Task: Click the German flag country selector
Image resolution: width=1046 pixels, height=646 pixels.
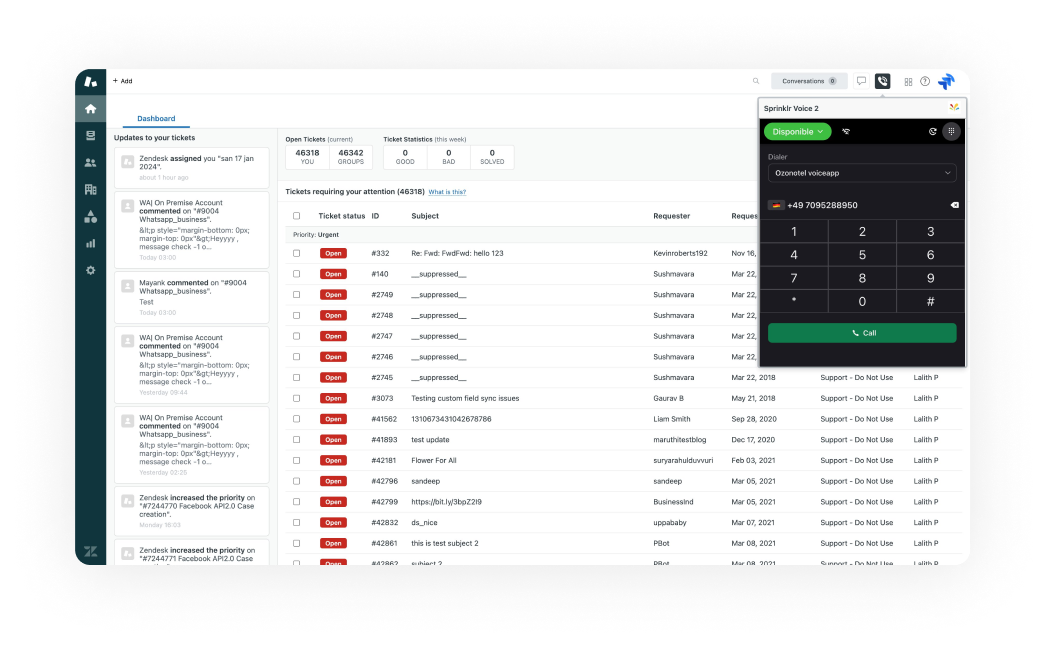Action: pos(776,205)
